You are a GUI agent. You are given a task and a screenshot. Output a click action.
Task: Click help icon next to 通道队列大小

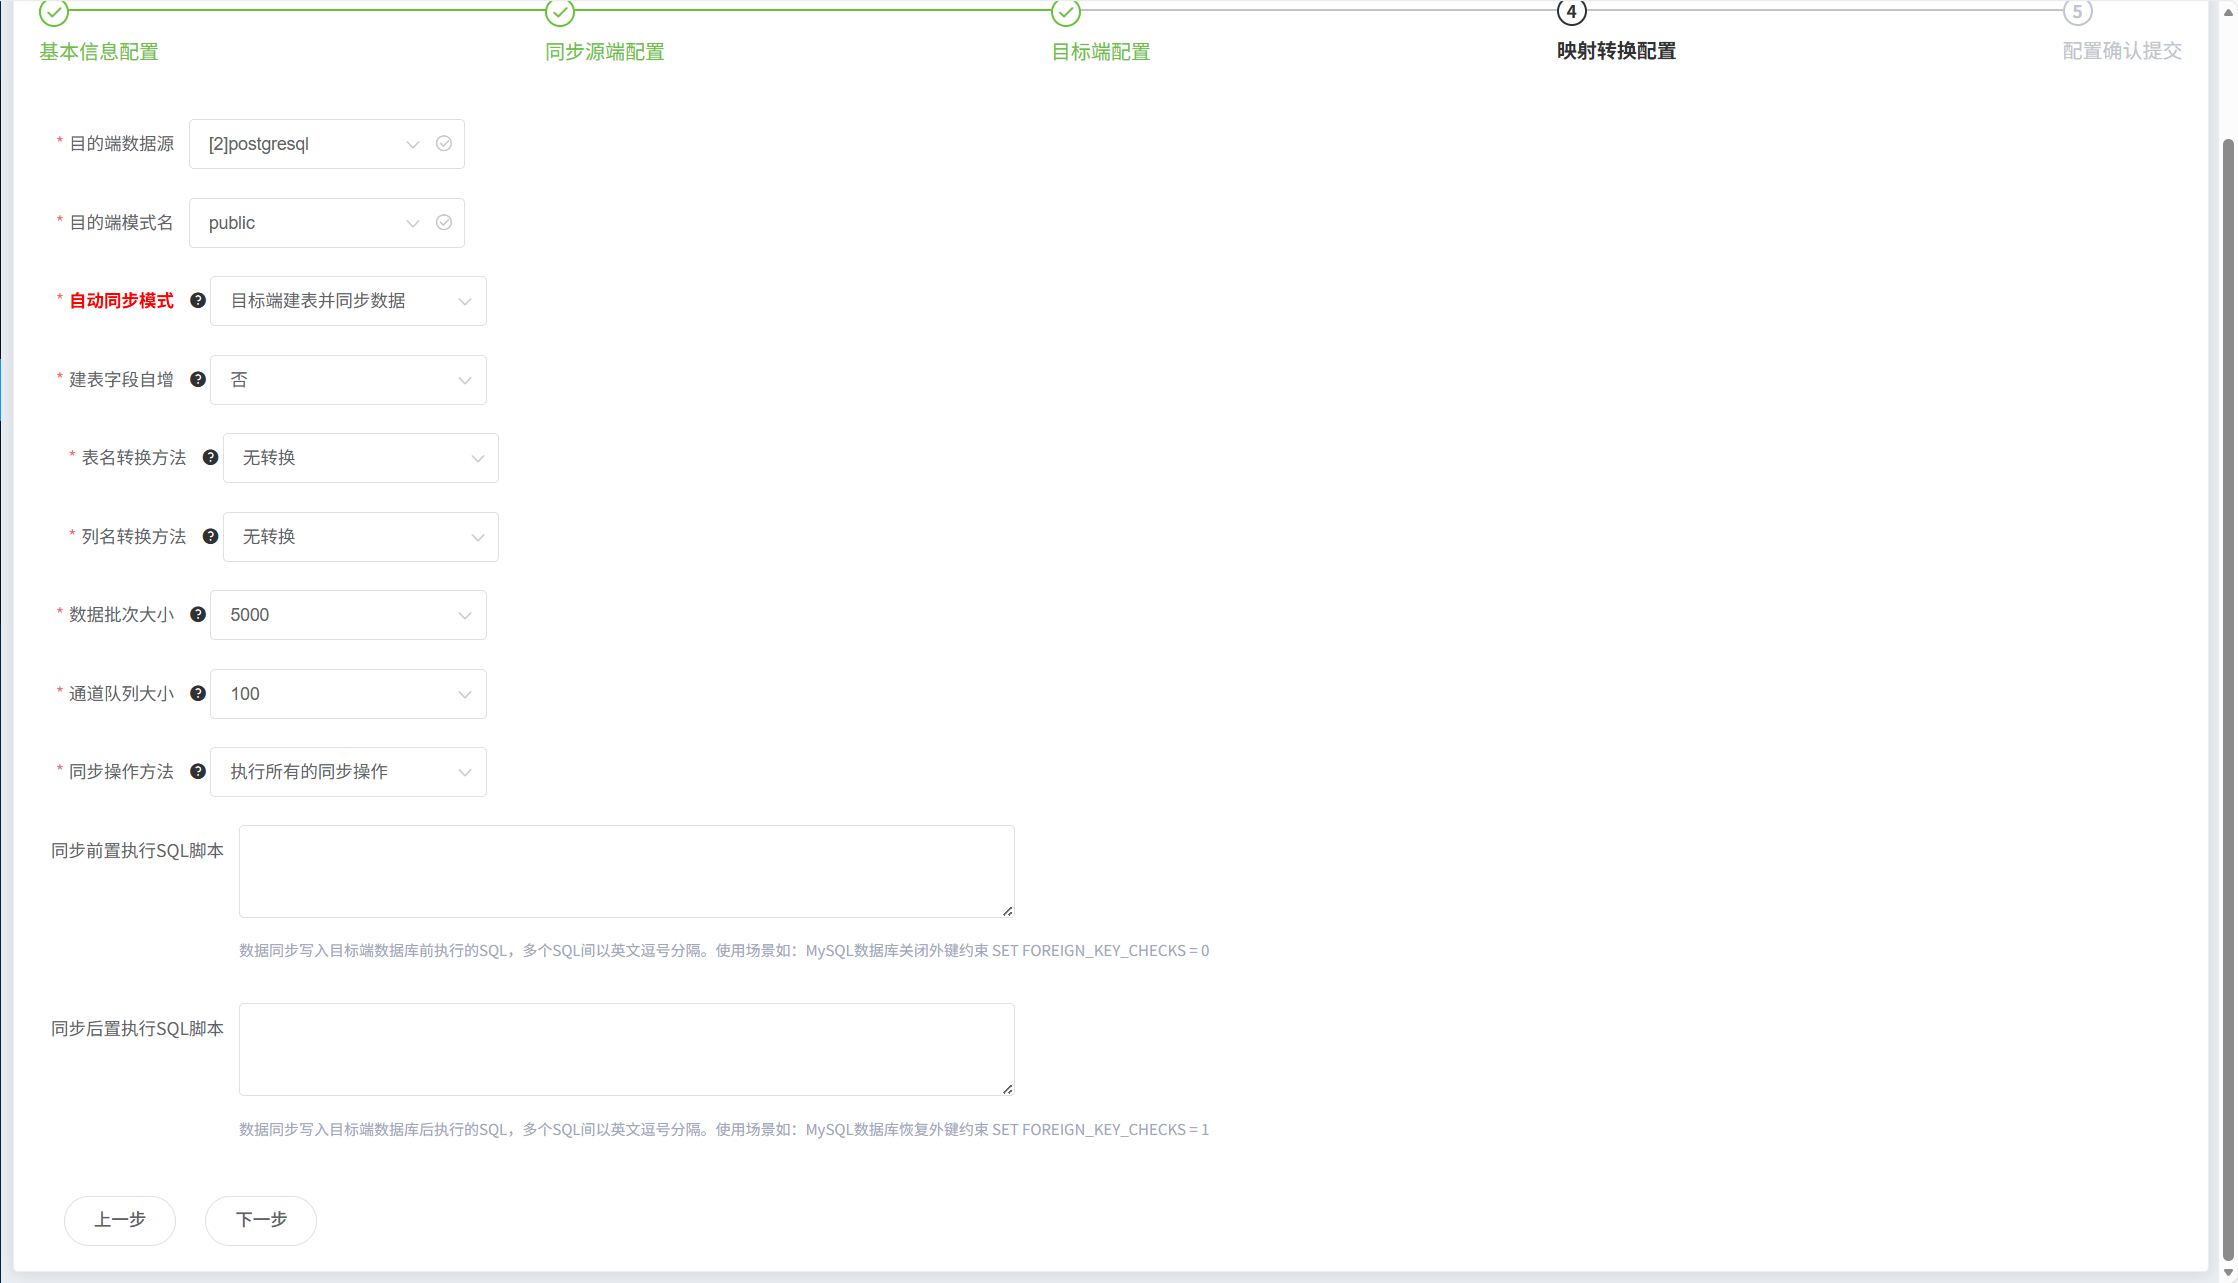tap(198, 693)
